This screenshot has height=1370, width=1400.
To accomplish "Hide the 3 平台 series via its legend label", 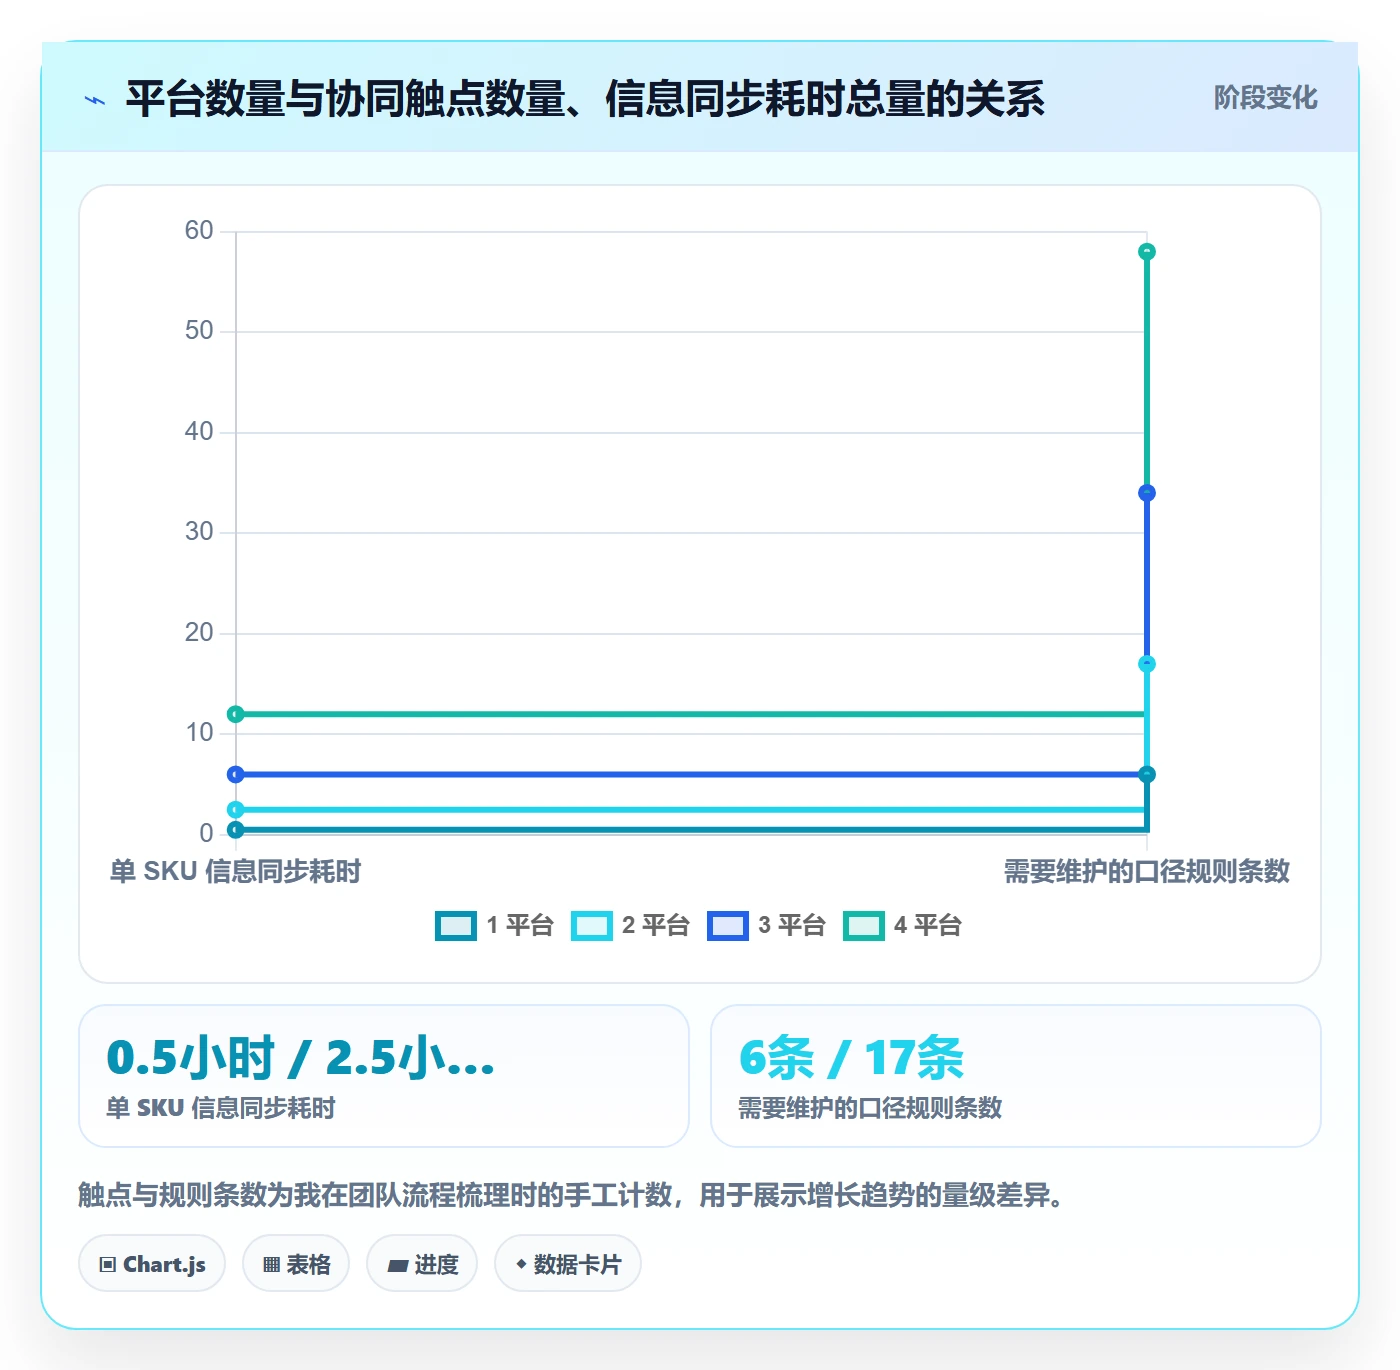I will (792, 926).
